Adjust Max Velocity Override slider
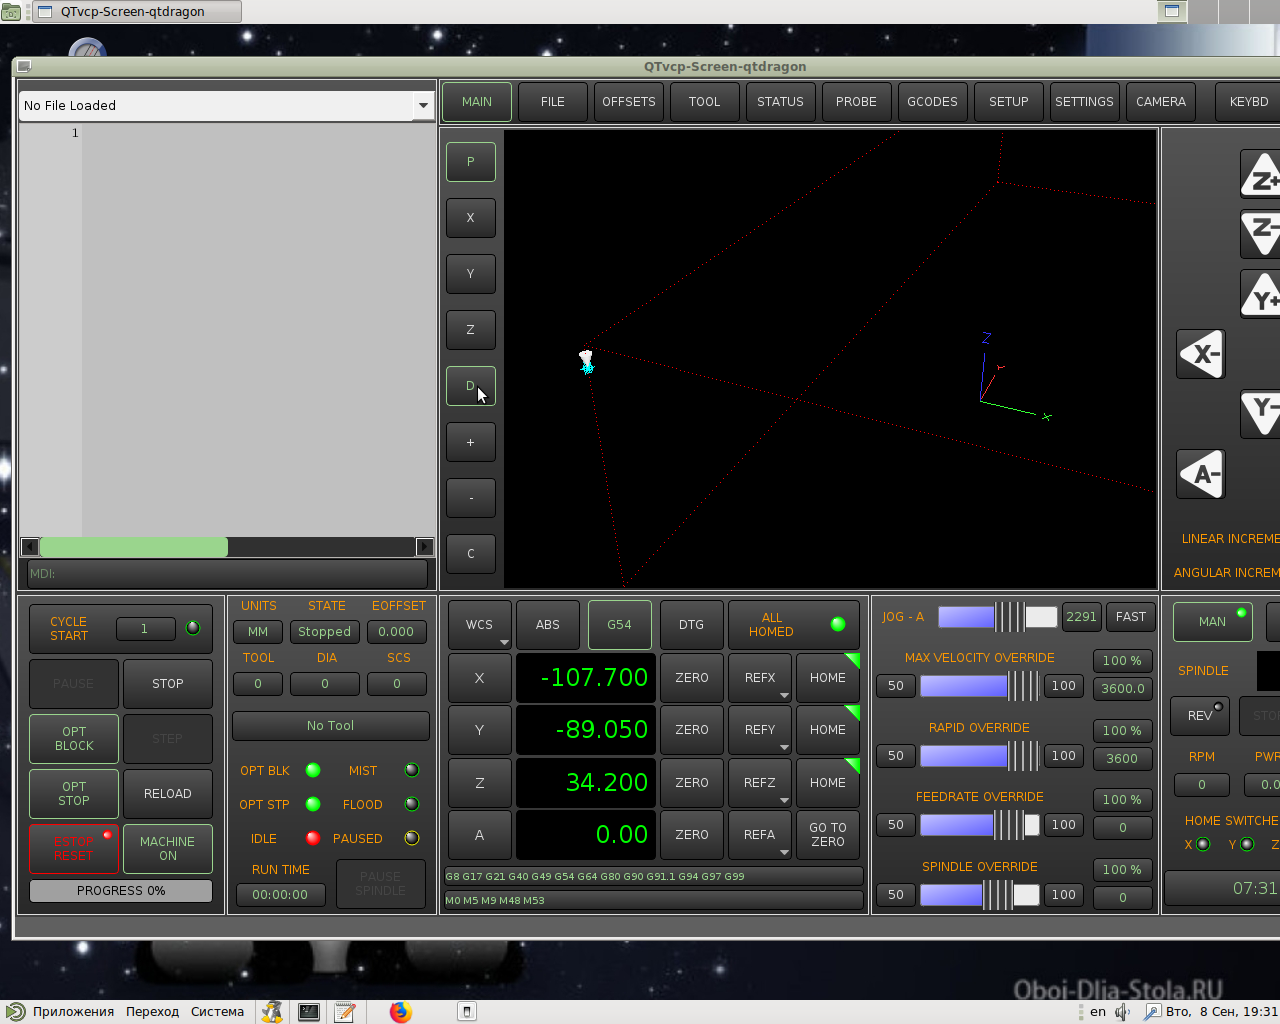 coord(980,686)
